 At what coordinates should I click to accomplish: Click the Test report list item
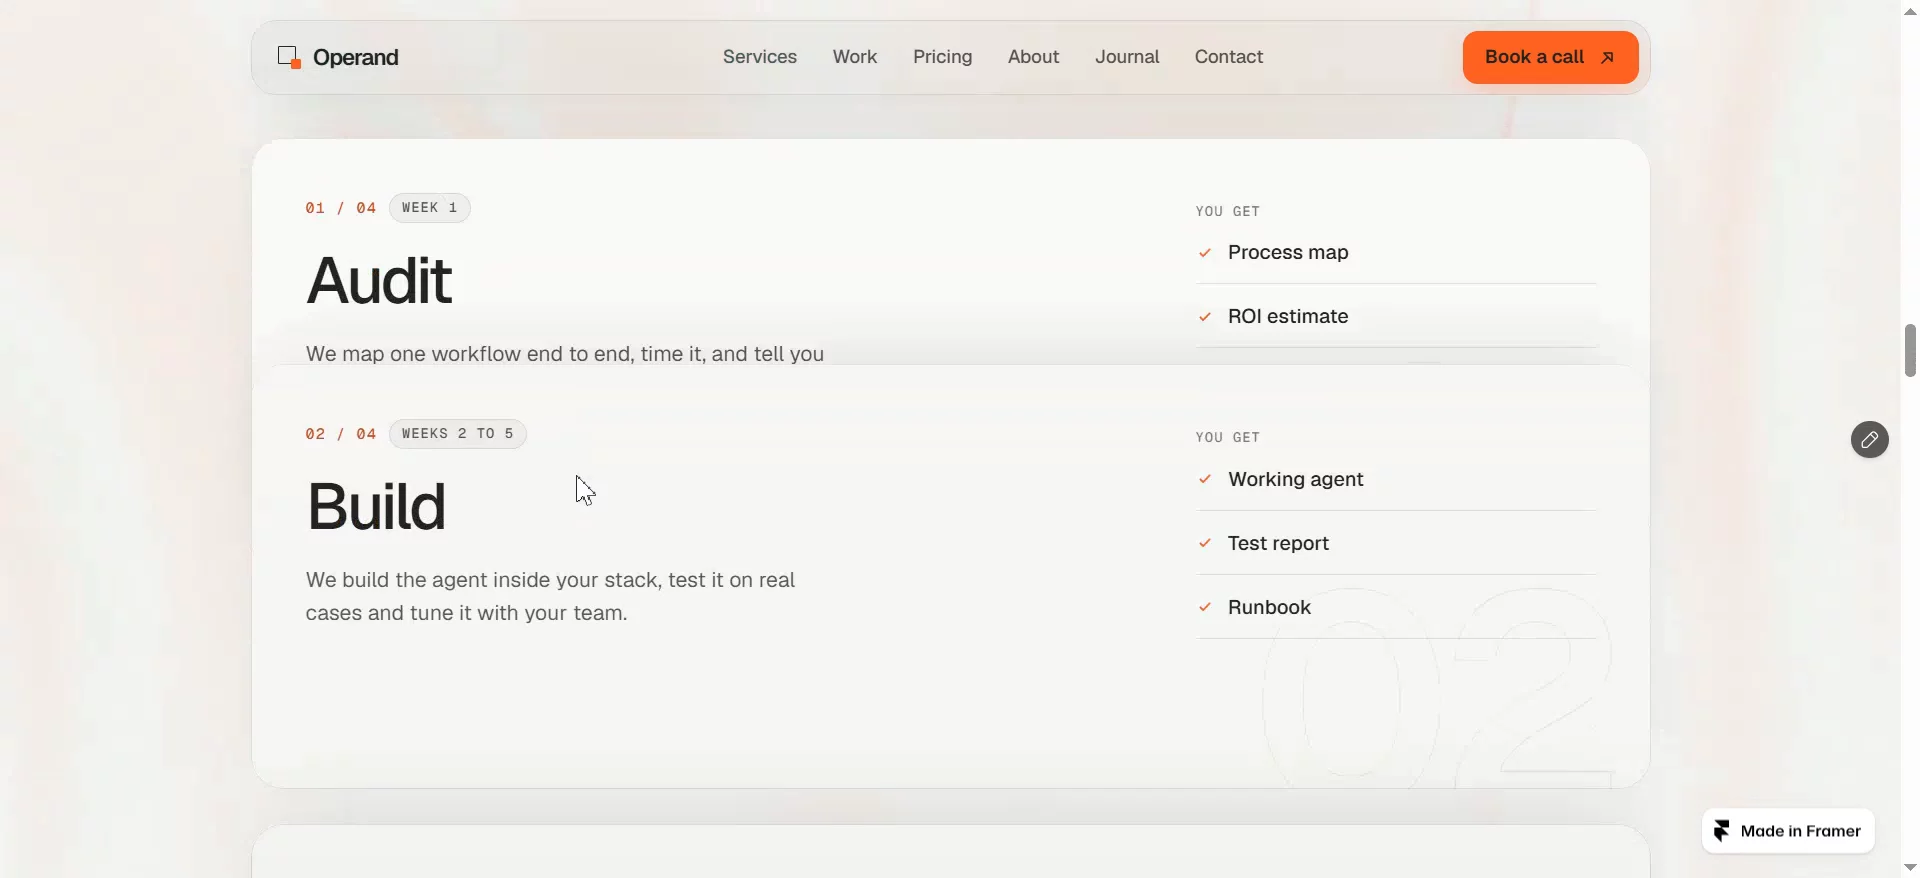pyautogui.click(x=1397, y=543)
